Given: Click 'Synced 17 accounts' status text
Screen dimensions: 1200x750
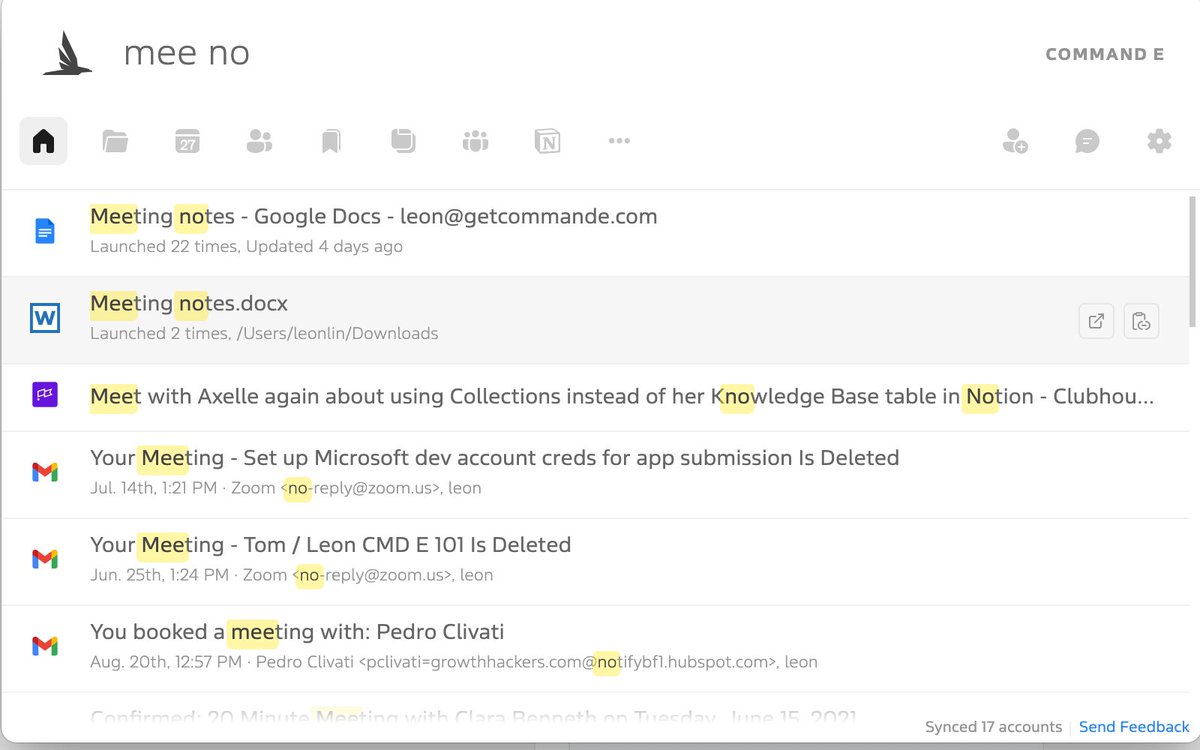Looking at the screenshot, I should pos(993,727).
